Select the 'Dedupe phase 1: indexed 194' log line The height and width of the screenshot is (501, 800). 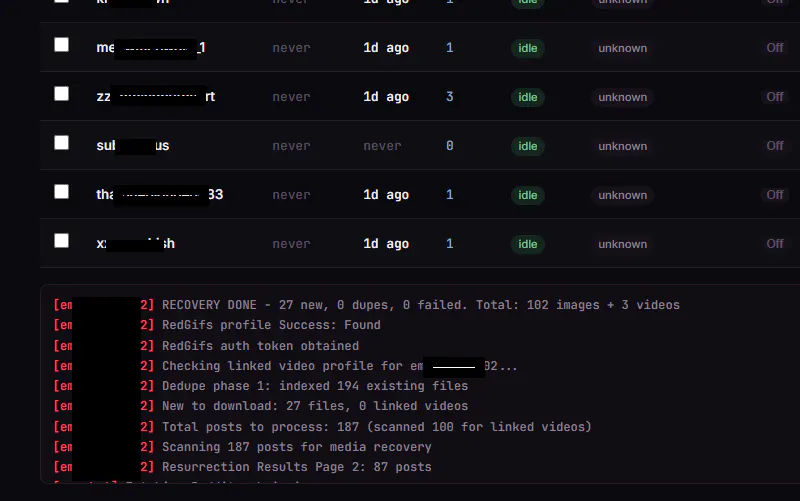(261, 386)
